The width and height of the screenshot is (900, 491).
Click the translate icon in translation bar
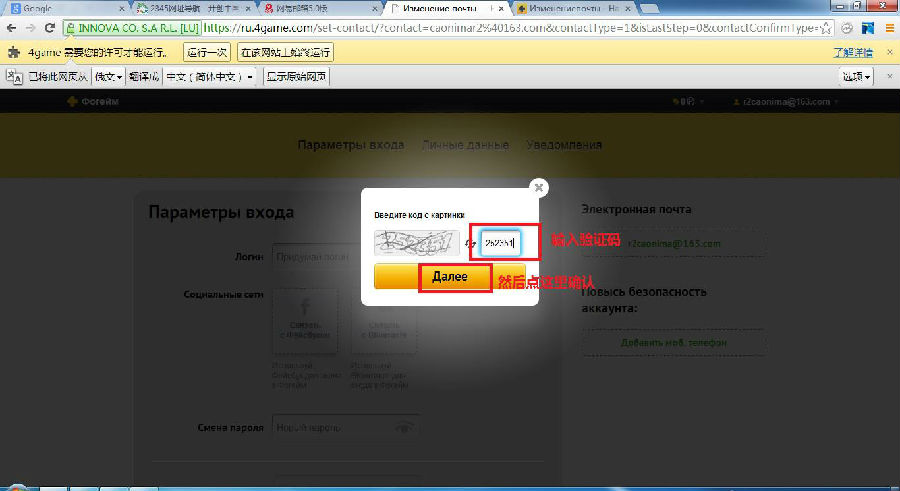(x=15, y=76)
